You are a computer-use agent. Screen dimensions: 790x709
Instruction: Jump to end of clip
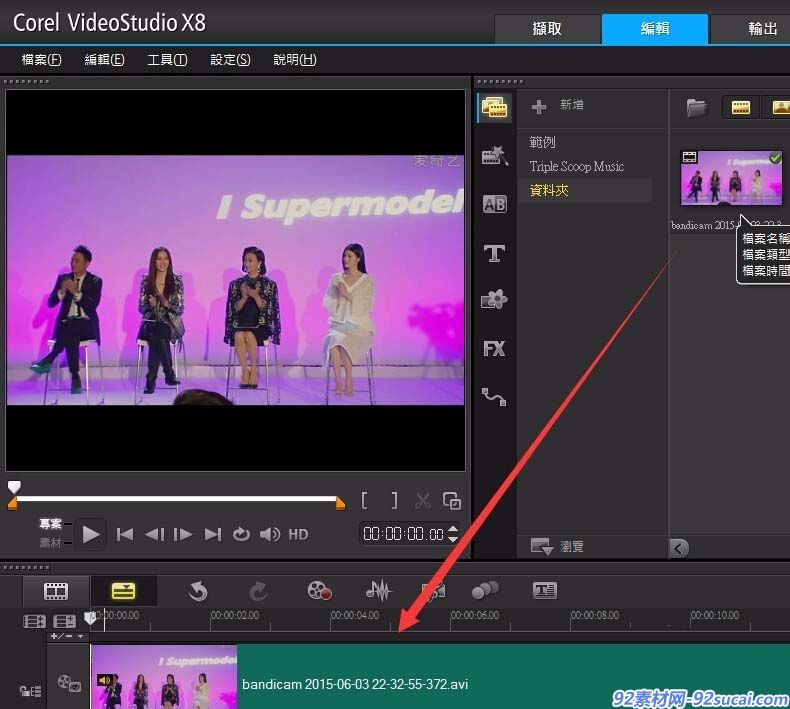click(x=213, y=534)
